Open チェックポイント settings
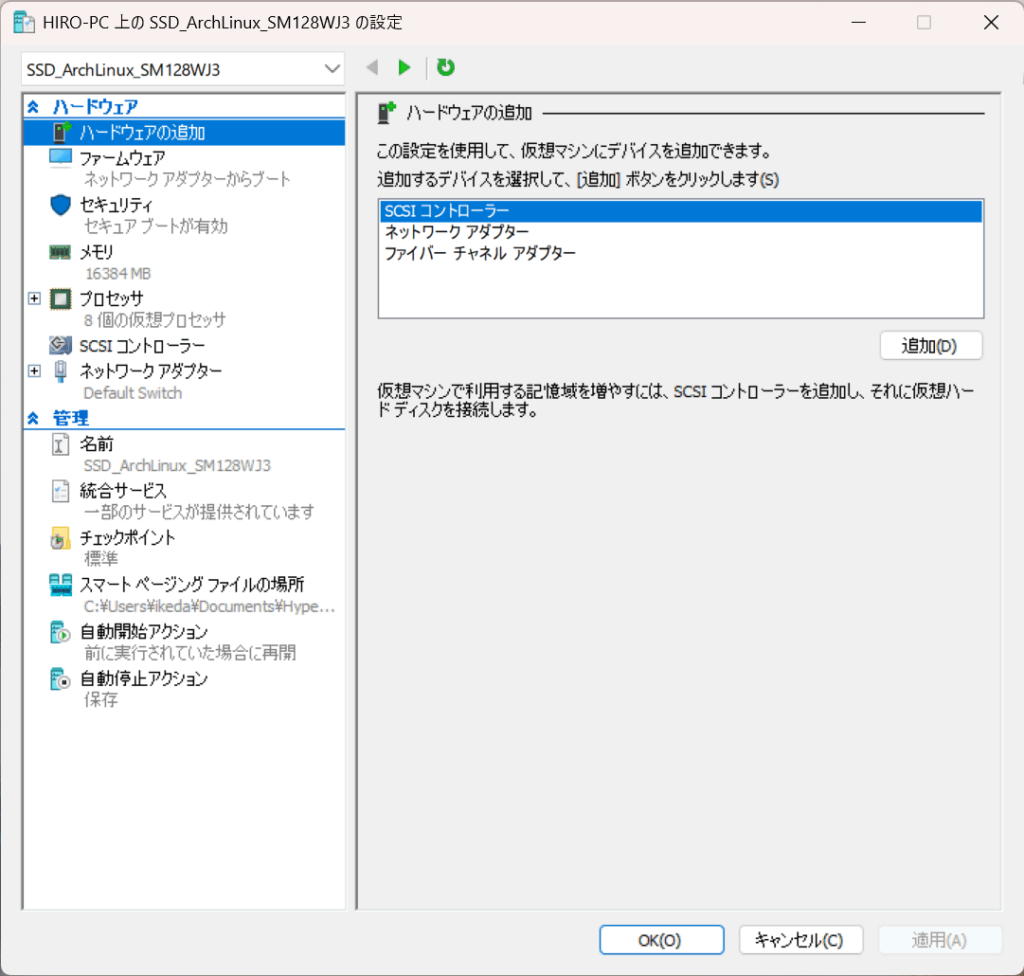Screen dimensions: 1024x976 pos(127,538)
